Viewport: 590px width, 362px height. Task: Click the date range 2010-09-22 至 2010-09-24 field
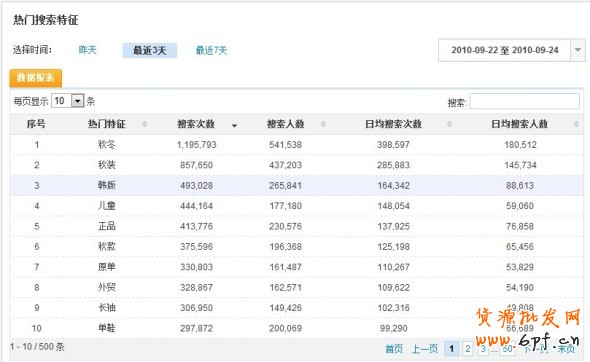pyautogui.click(x=505, y=50)
